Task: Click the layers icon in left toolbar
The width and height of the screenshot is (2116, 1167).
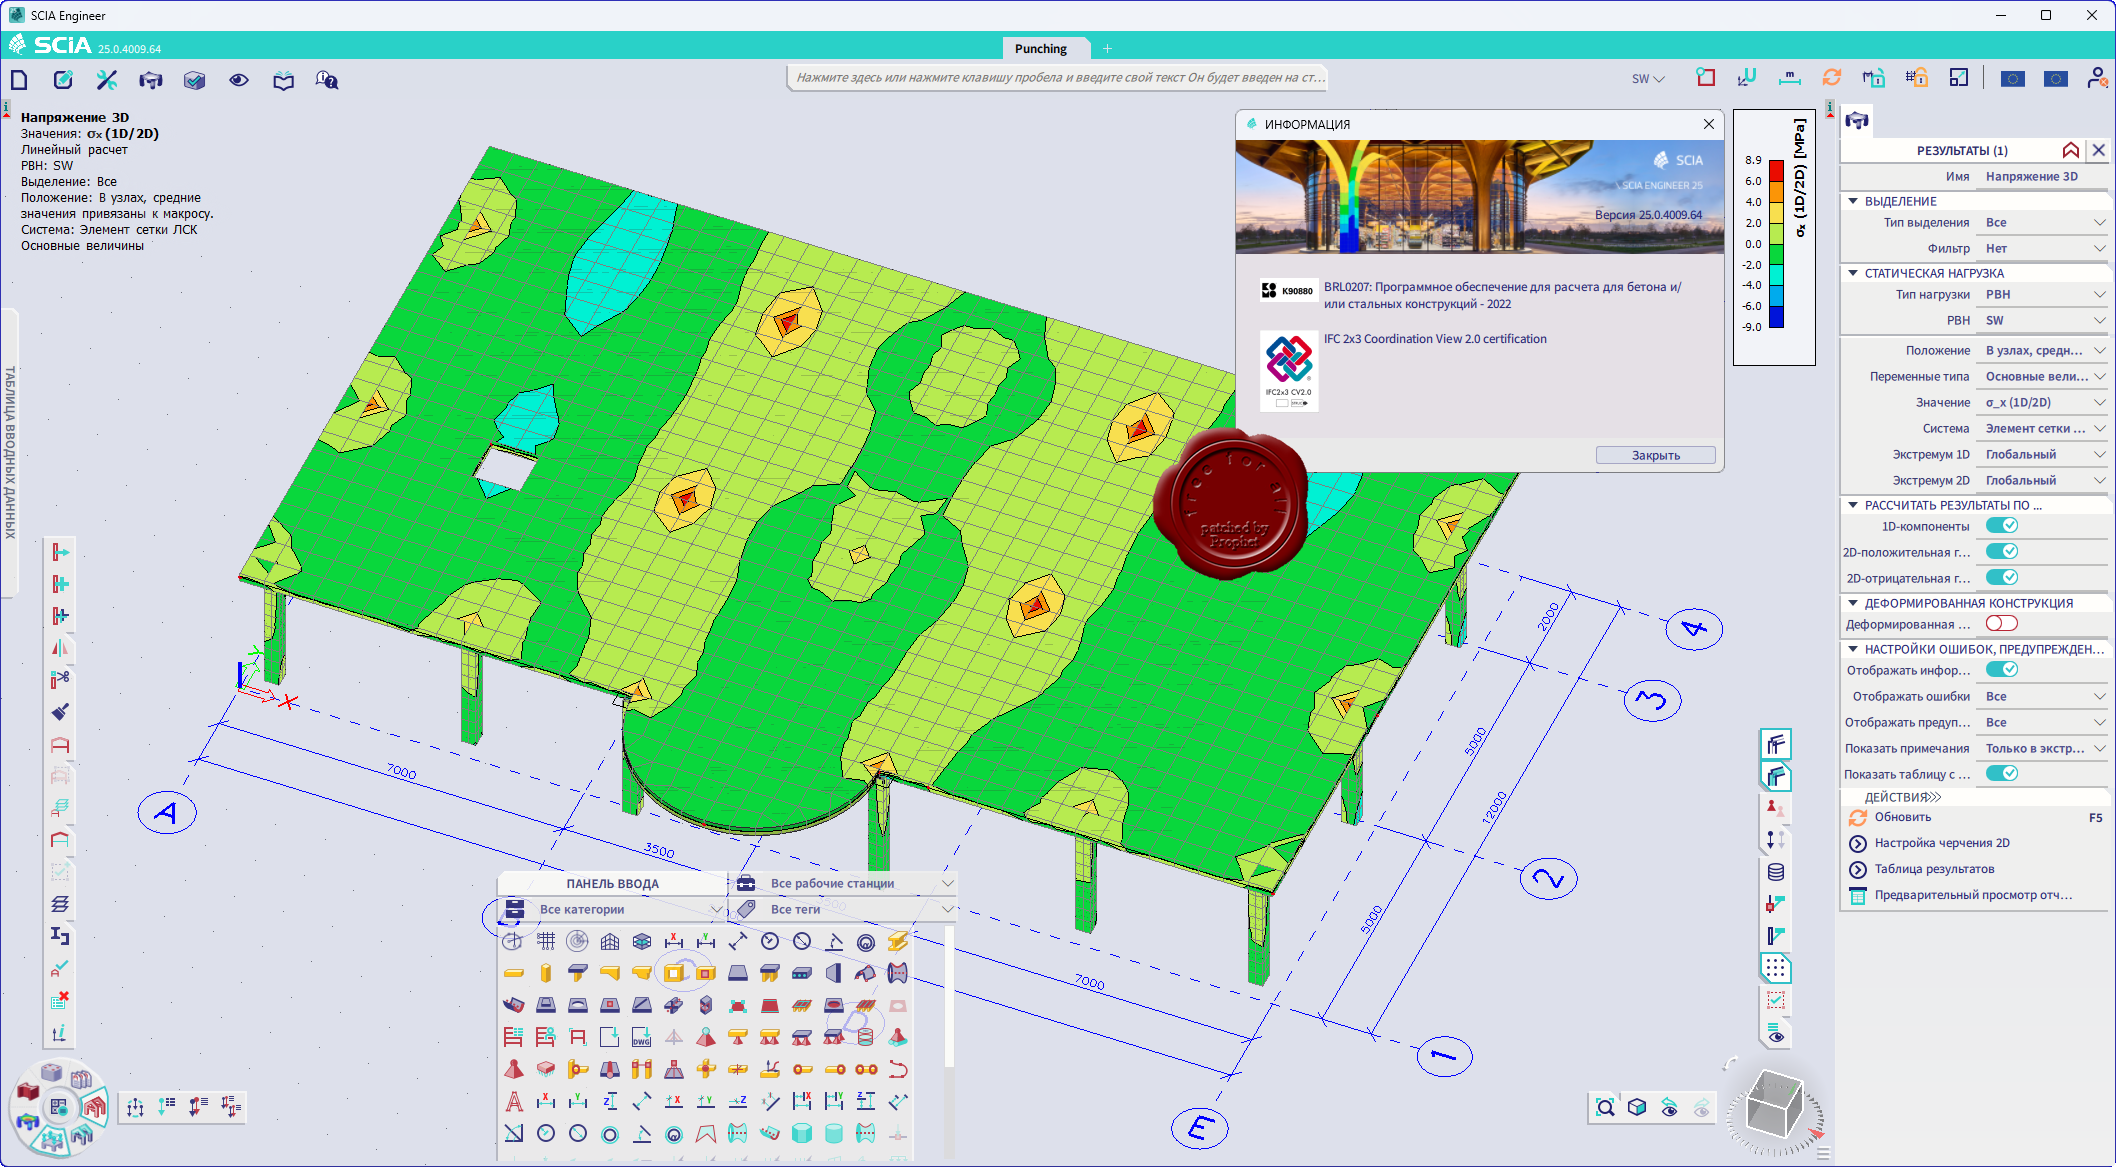Action: click(x=60, y=904)
